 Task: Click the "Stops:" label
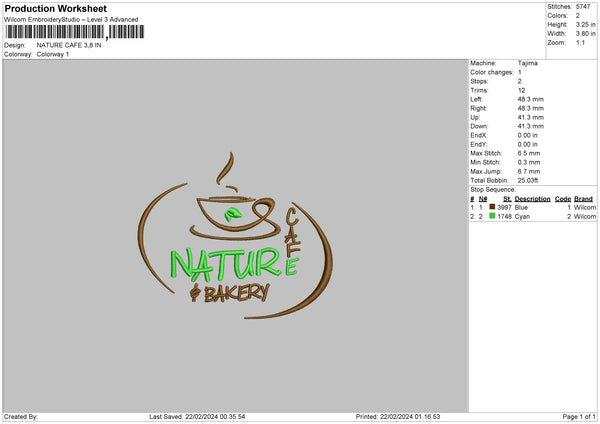(479, 82)
